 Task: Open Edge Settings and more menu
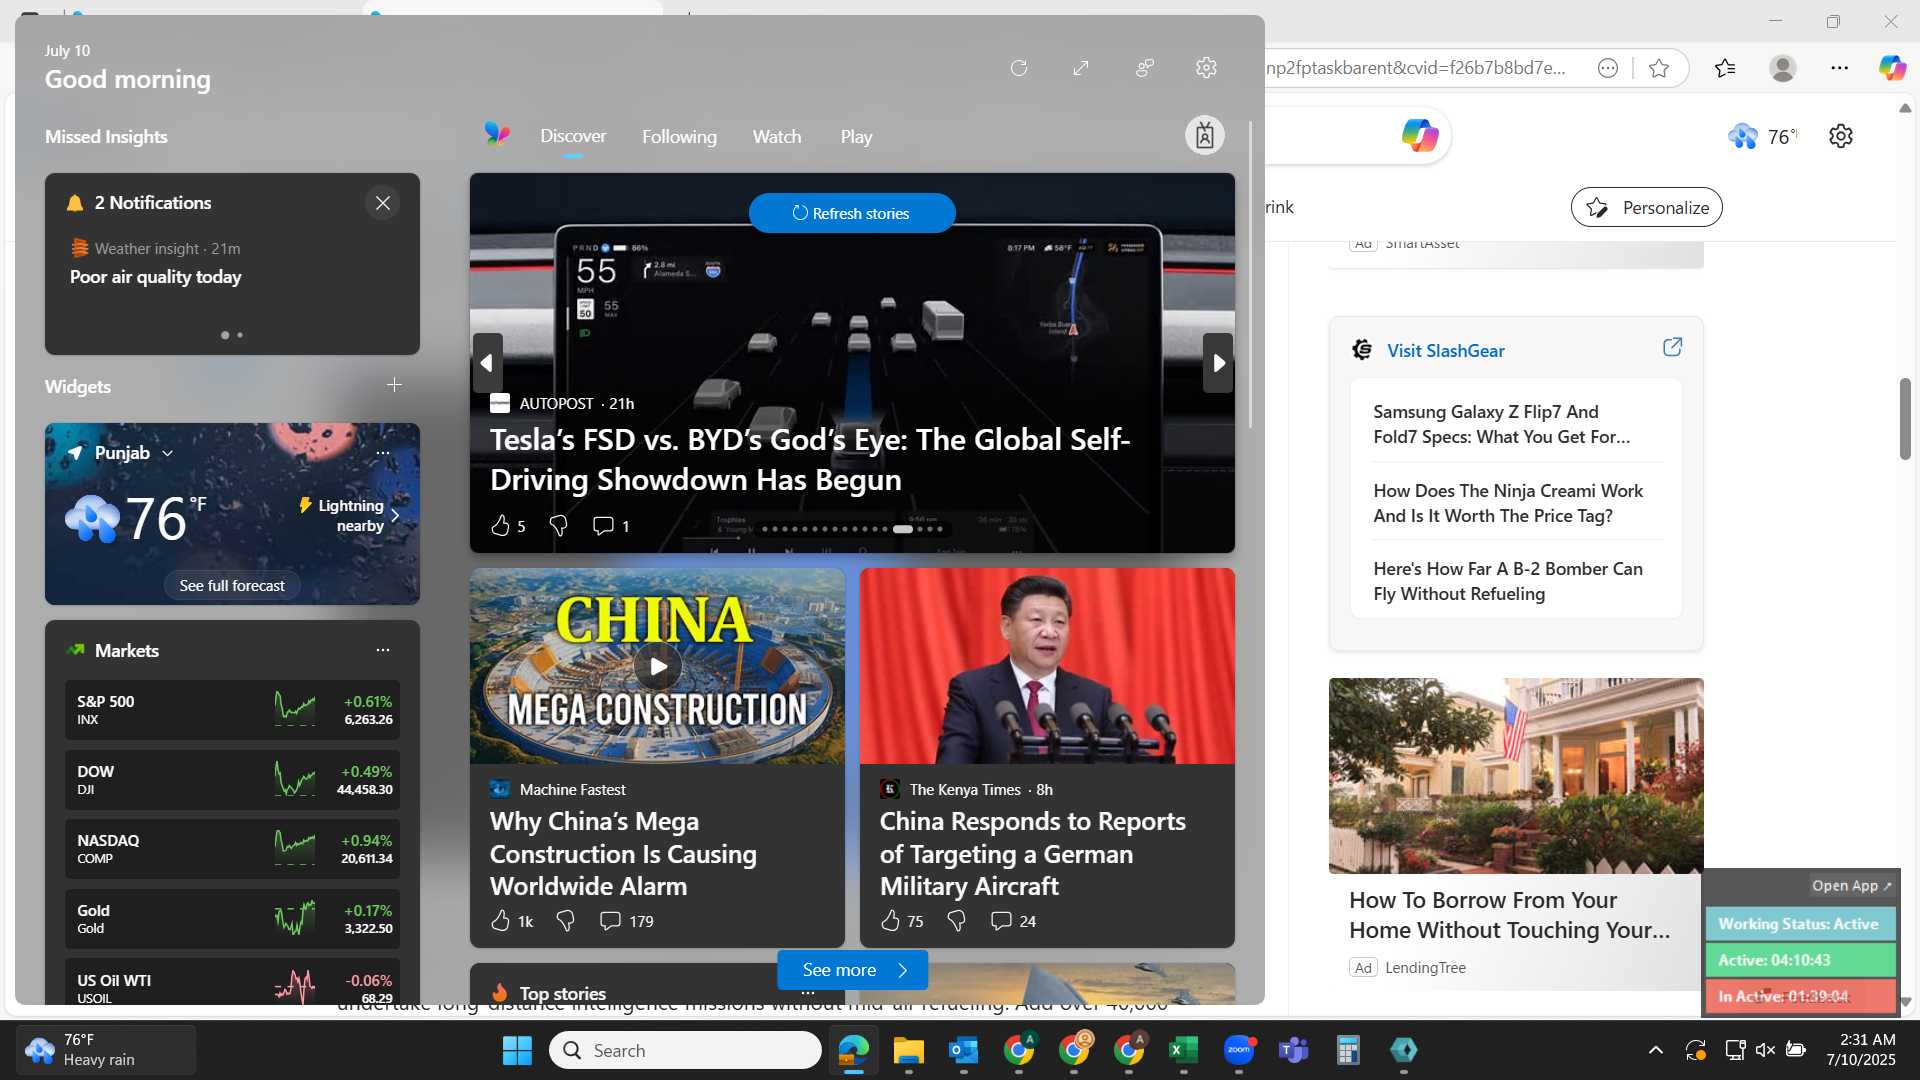click(1840, 68)
